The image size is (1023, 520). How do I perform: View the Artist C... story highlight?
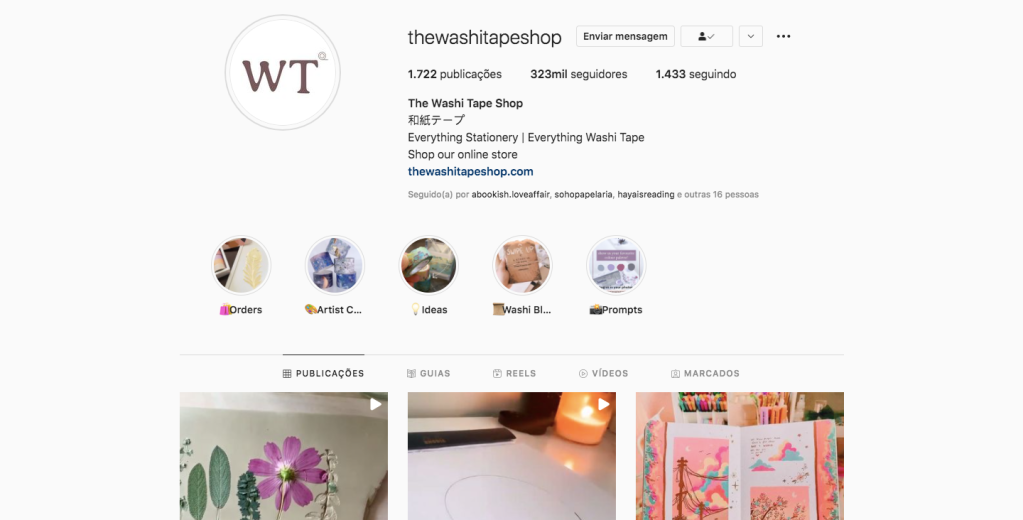coord(335,266)
